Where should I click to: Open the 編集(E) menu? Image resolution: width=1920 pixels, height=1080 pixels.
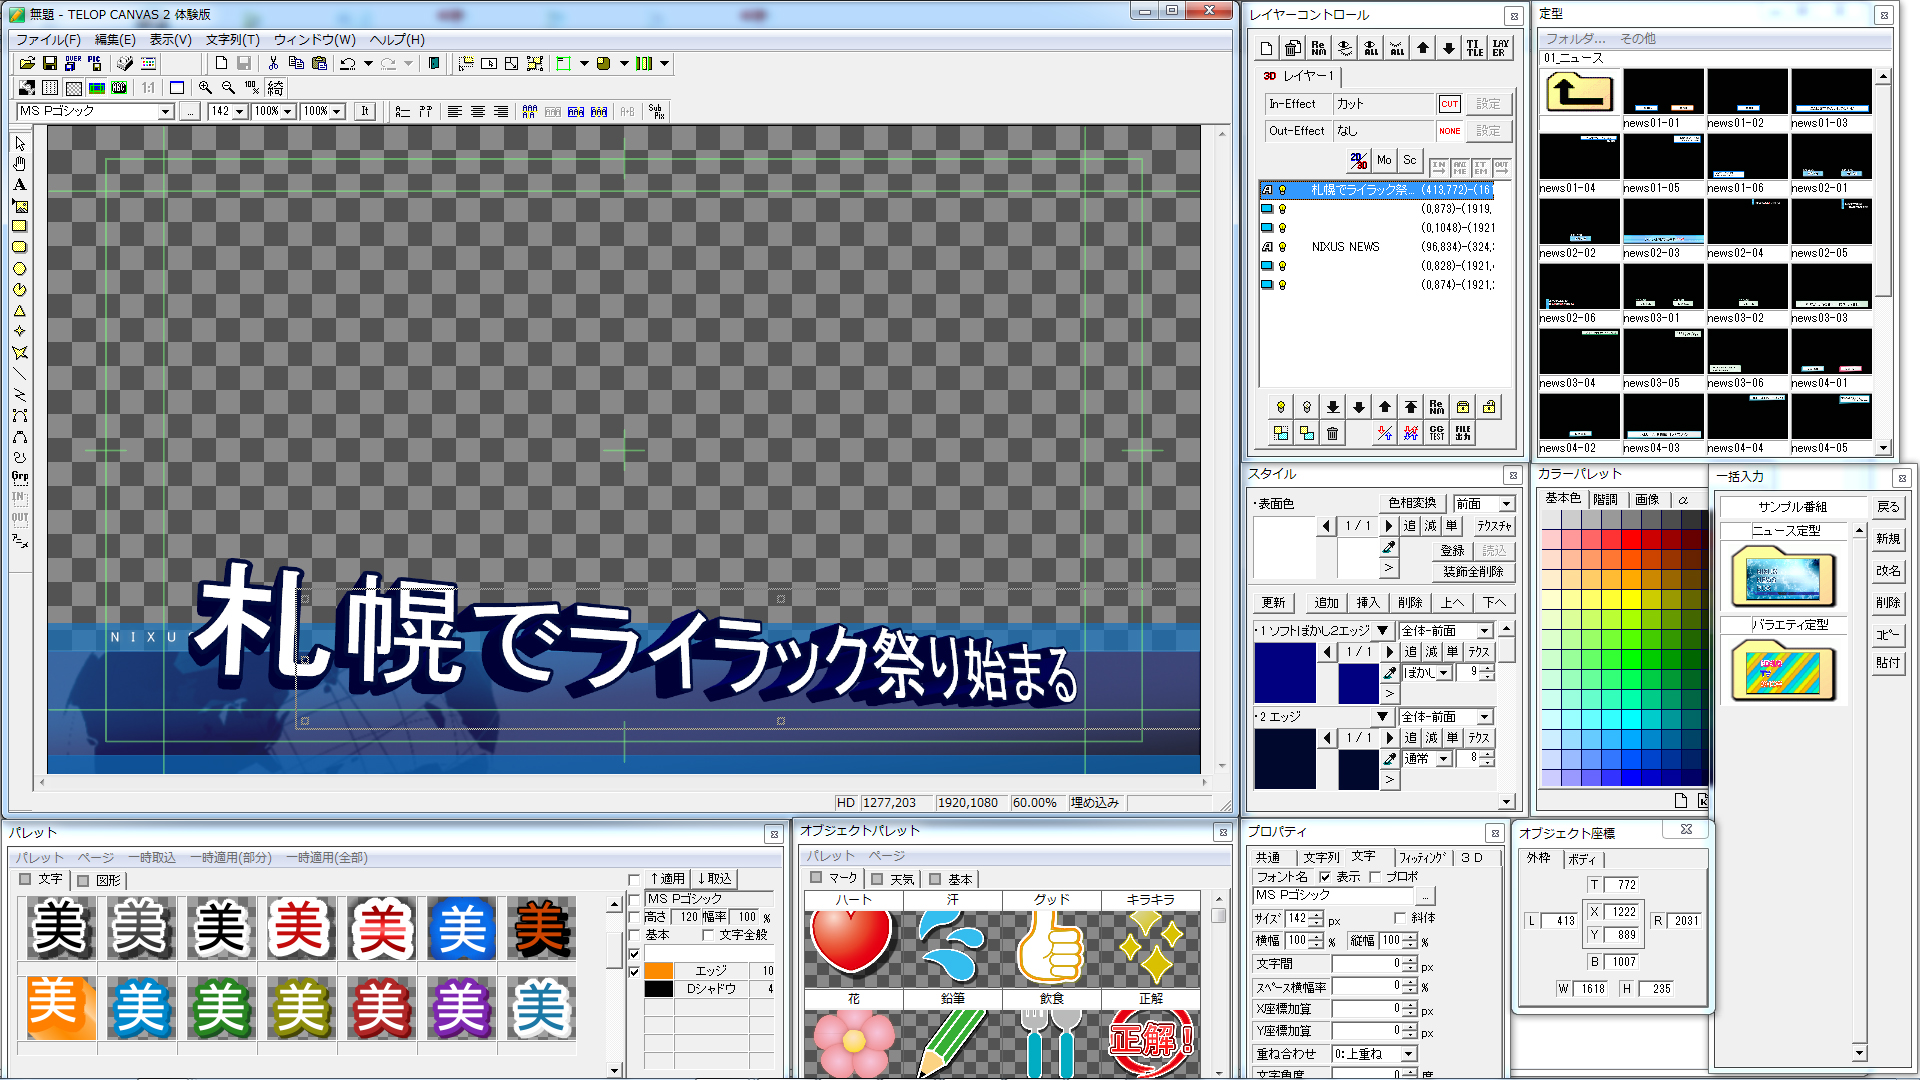point(115,39)
